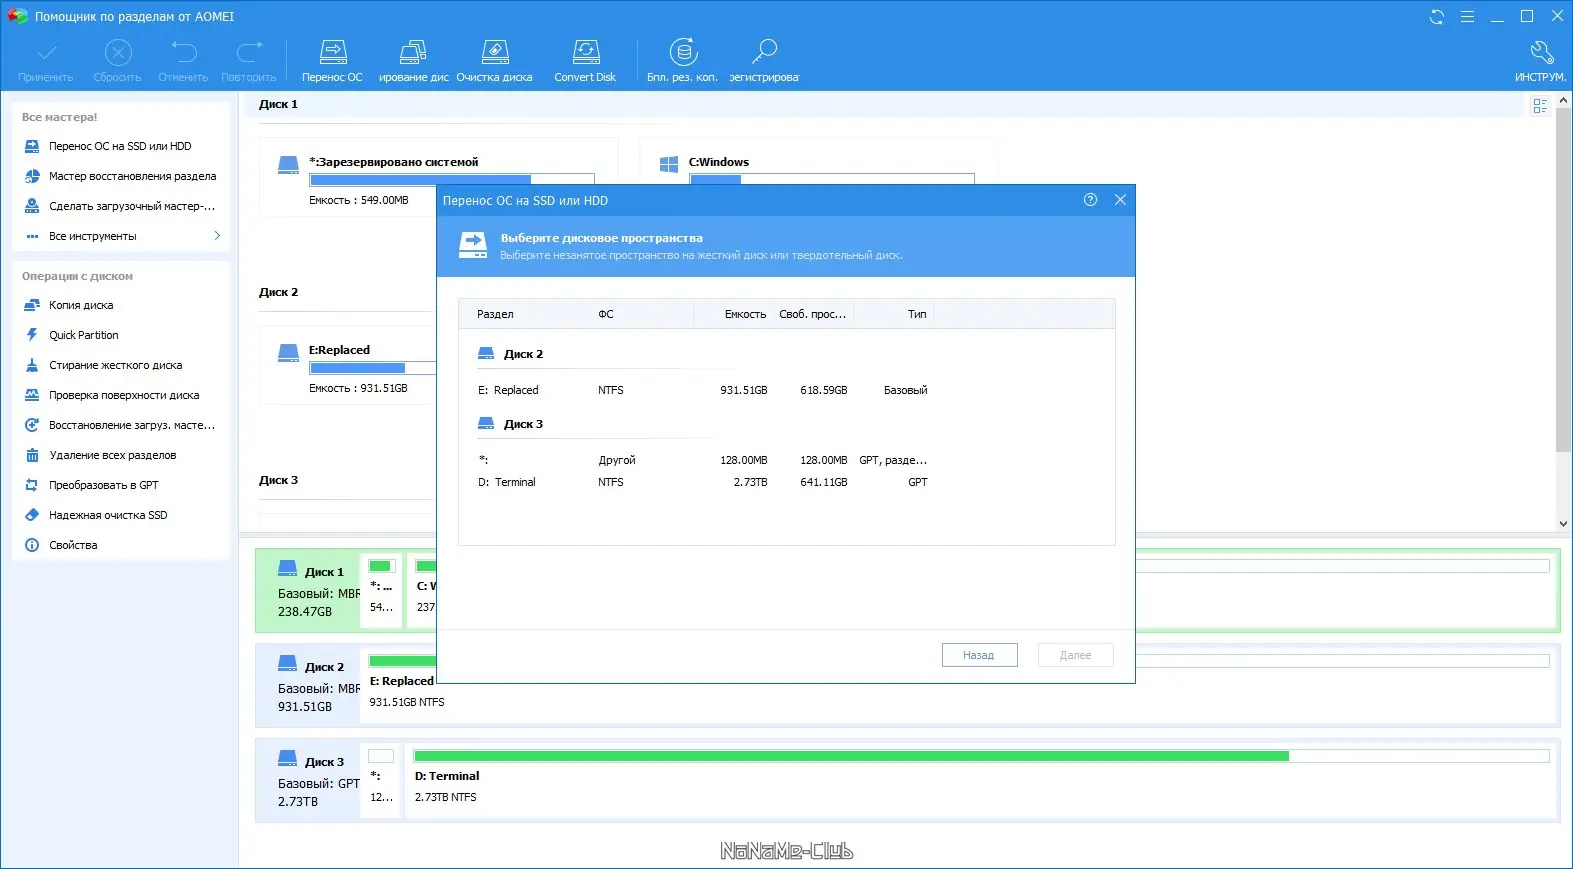Open Надежная очистка SSD
1573x869 pixels.
pyautogui.click(x=120, y=515)
